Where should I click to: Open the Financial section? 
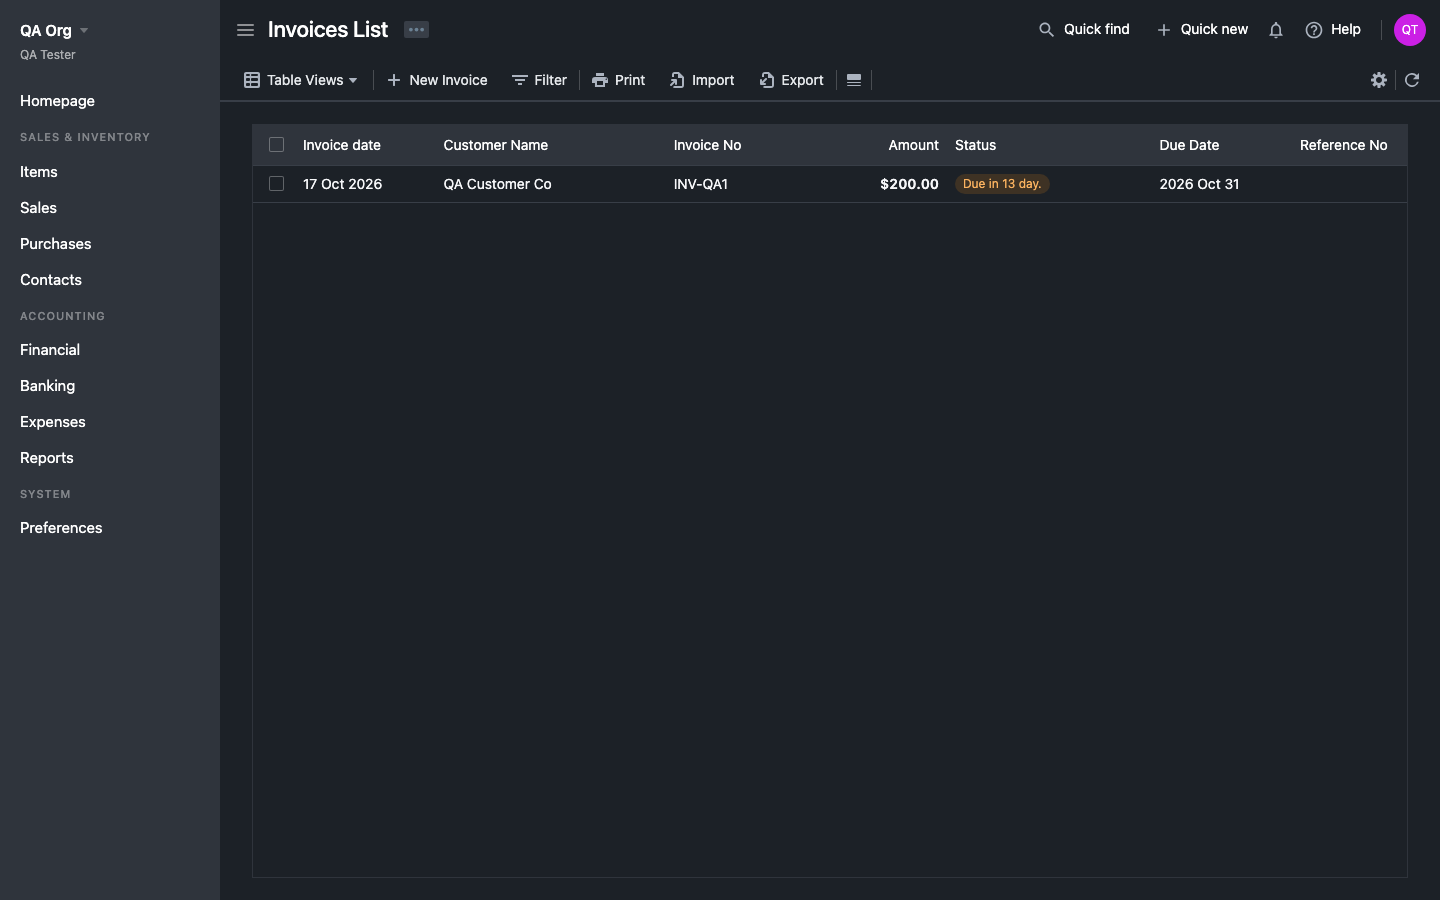50,350
